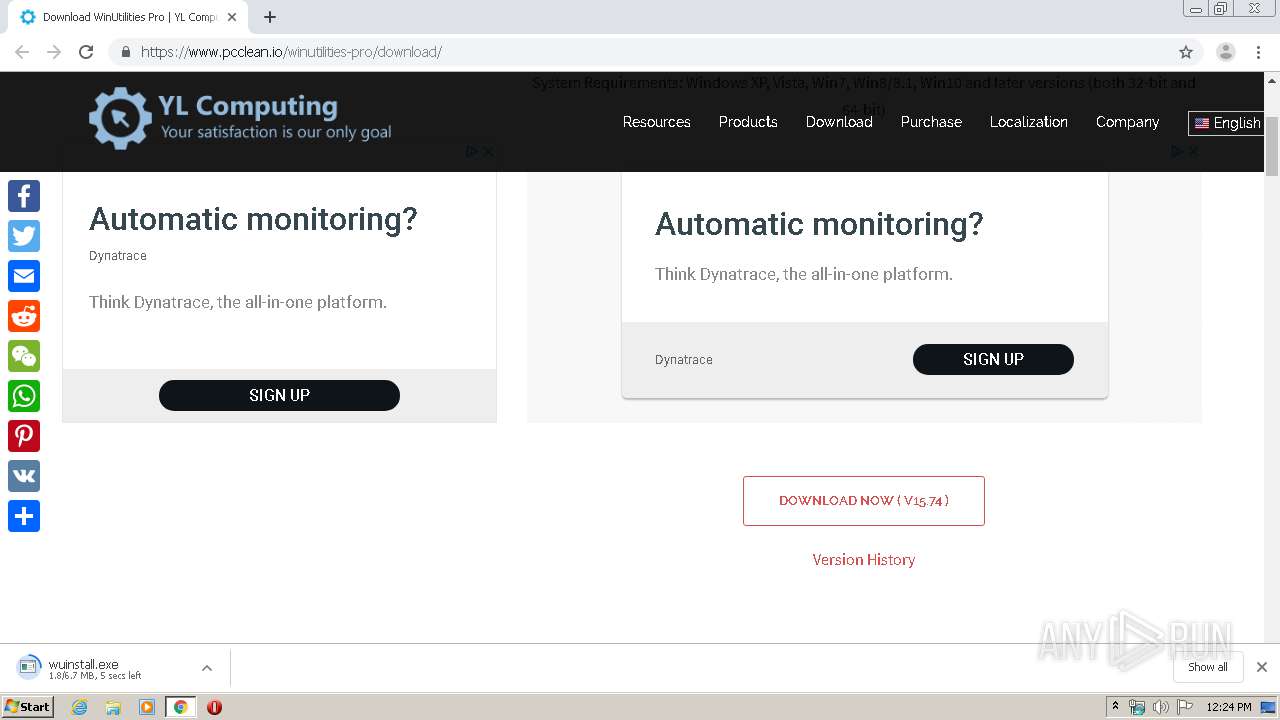
Task: Open the wuinstall.exe download file icon
Action: click(30, 667)
